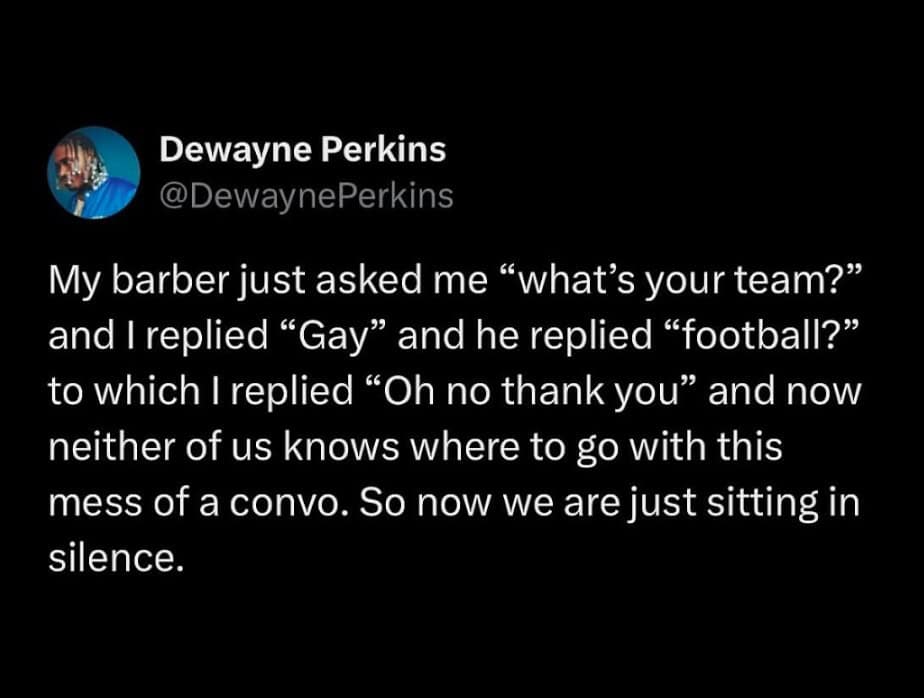Screen dimensions: 924x698
Task: Click the display name Dewayne Perkins
Action: tap(303, 150)
